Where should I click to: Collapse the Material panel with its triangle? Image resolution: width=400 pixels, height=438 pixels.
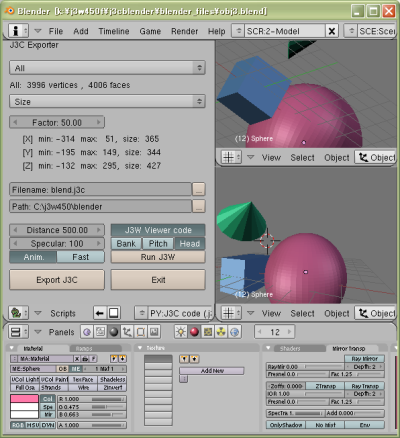pos(12,348)
